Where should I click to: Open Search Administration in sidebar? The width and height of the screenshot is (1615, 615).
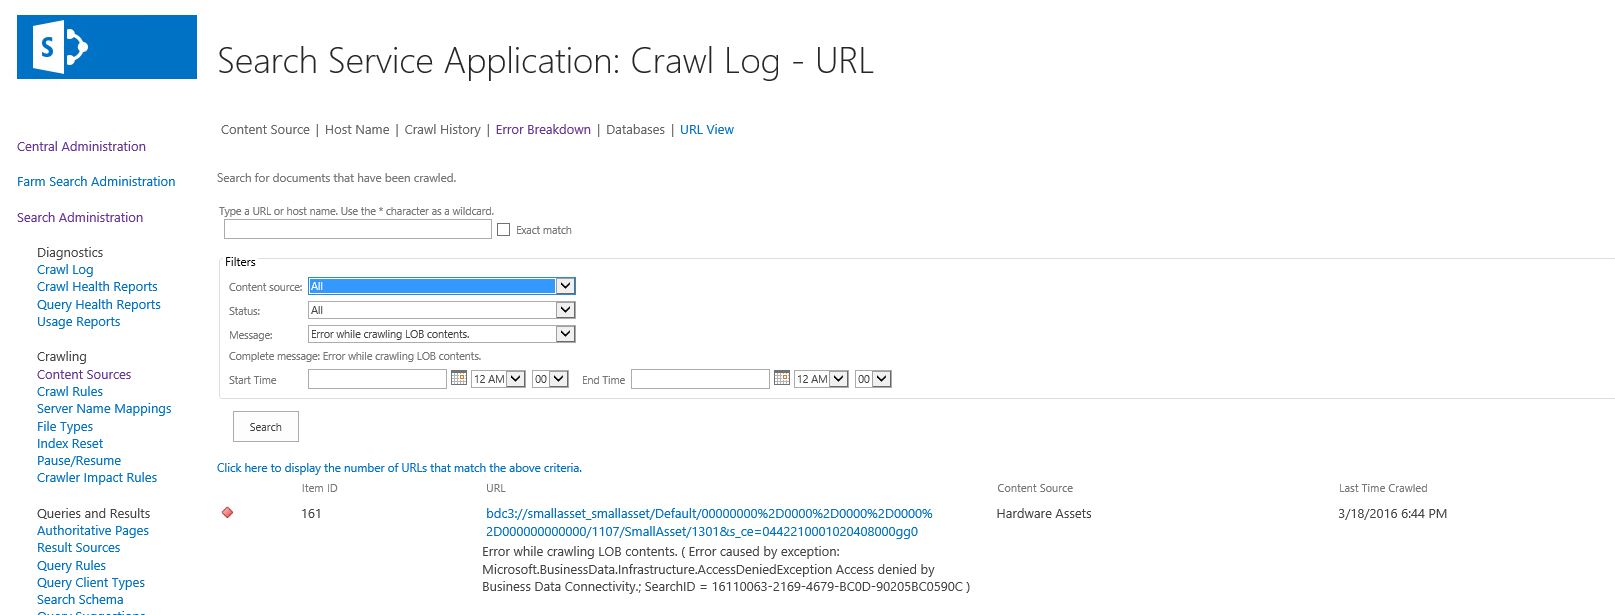pyautogui.click(x=80, y=217)
